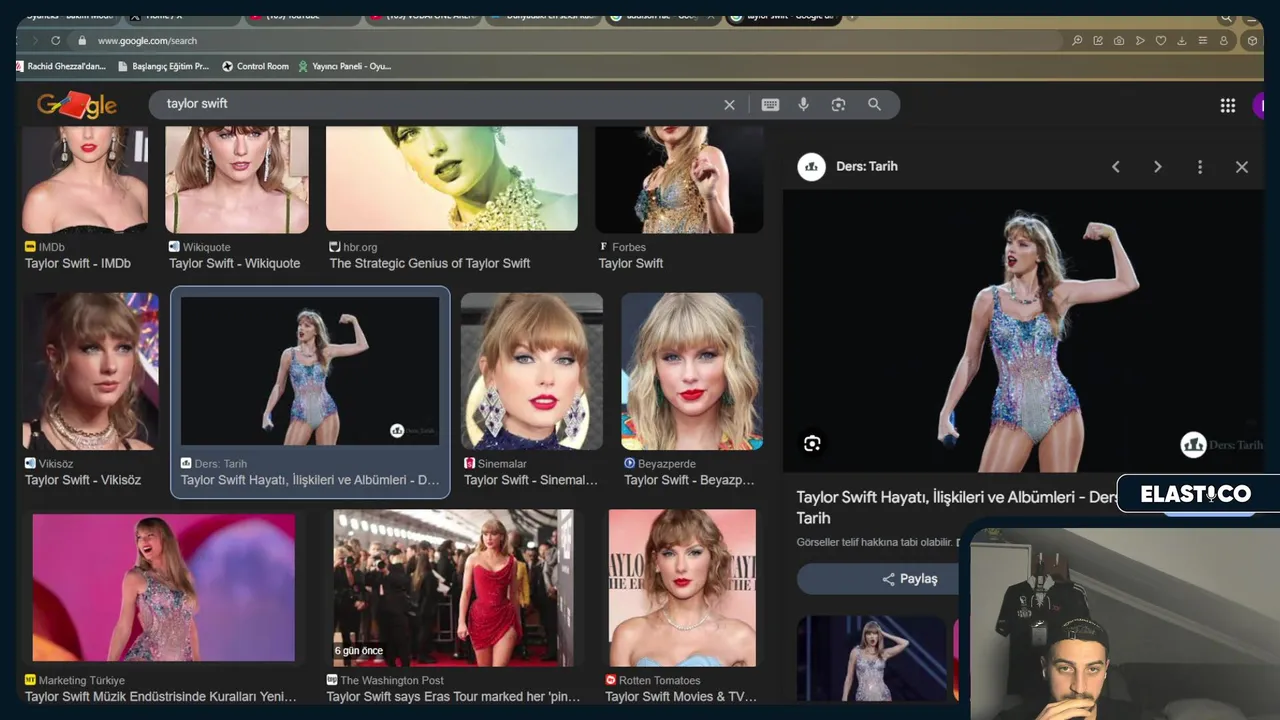
Task: Open the Yayıncı Paneli bookmark
Action: (345, 66)
